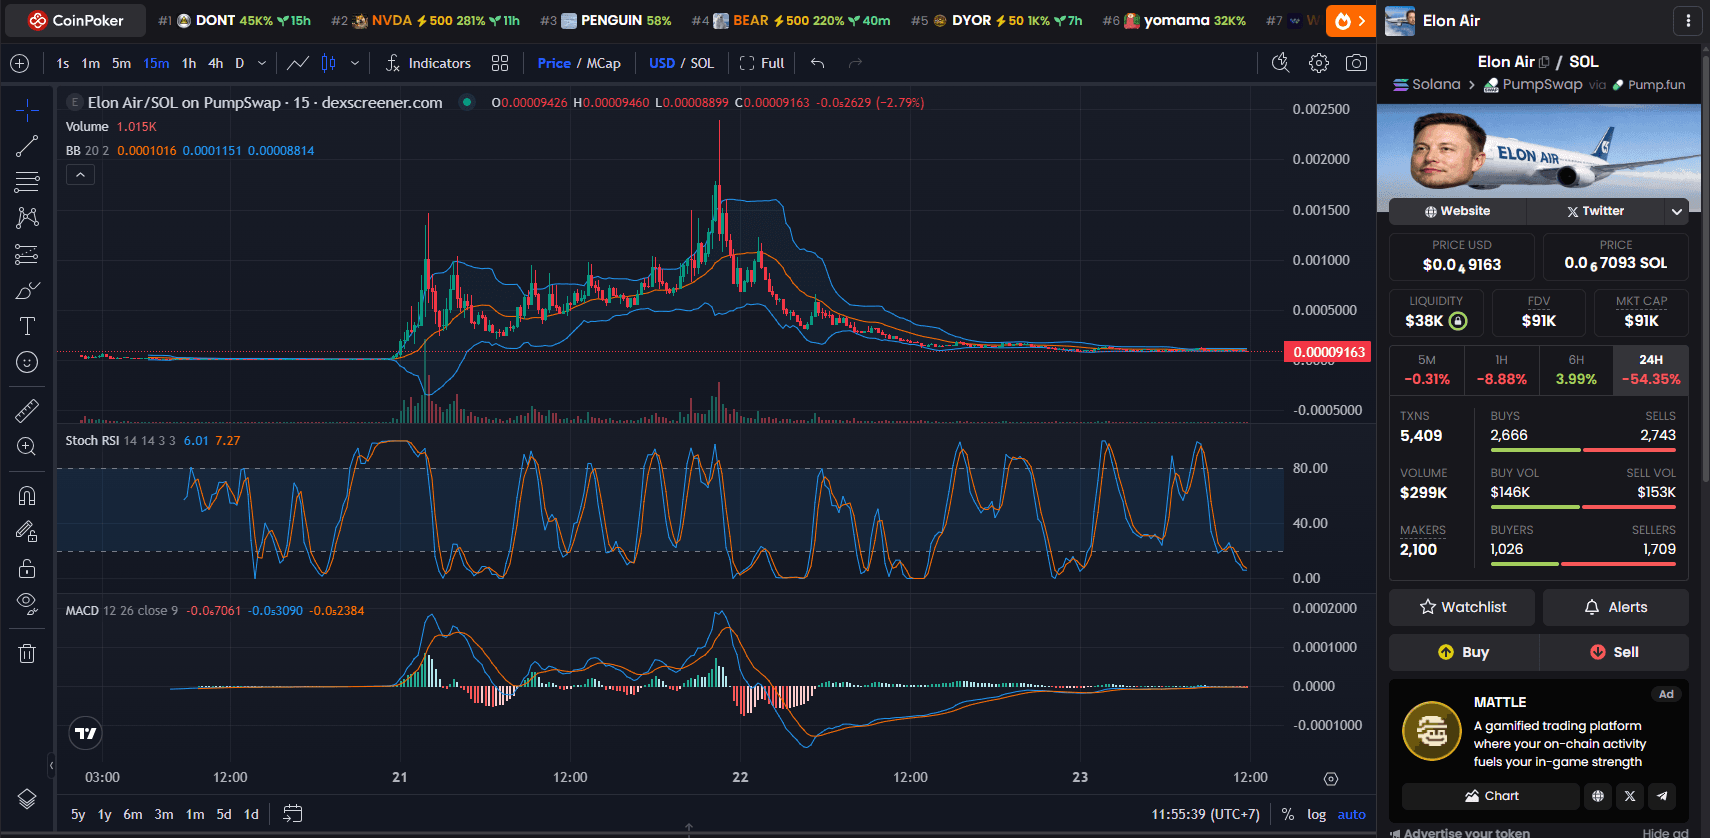Open the go to date calendar icon
Screen dimensions: 1710x838
pos(292,814)
